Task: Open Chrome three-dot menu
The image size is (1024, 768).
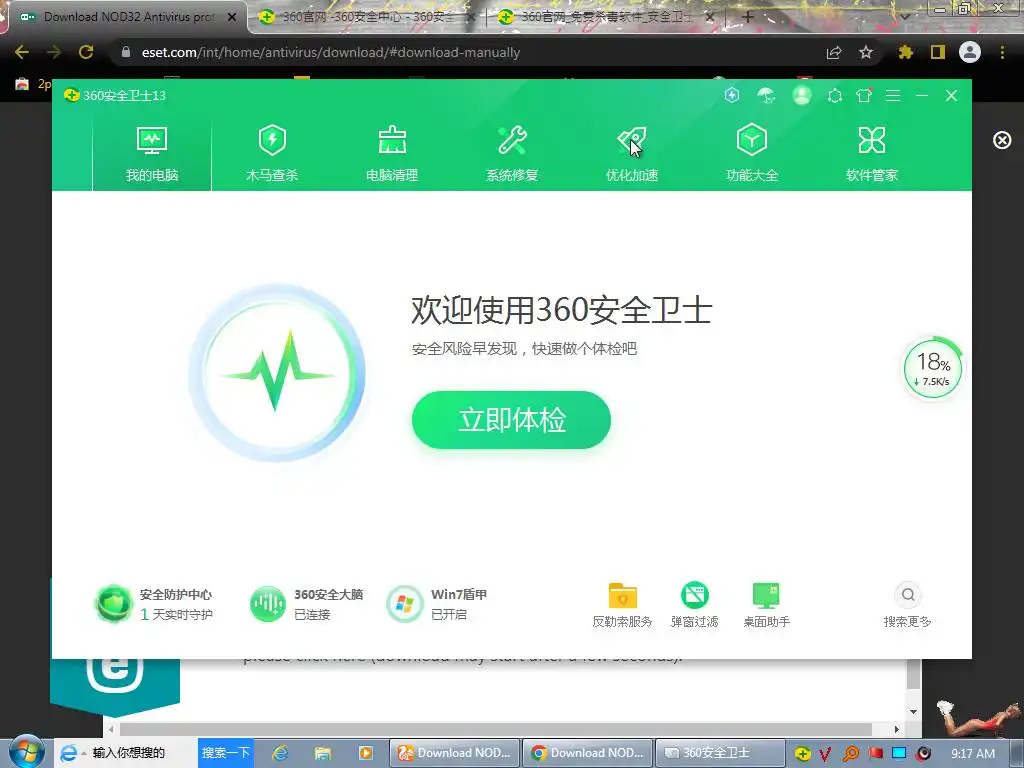Action: (x=1002, y=52)
